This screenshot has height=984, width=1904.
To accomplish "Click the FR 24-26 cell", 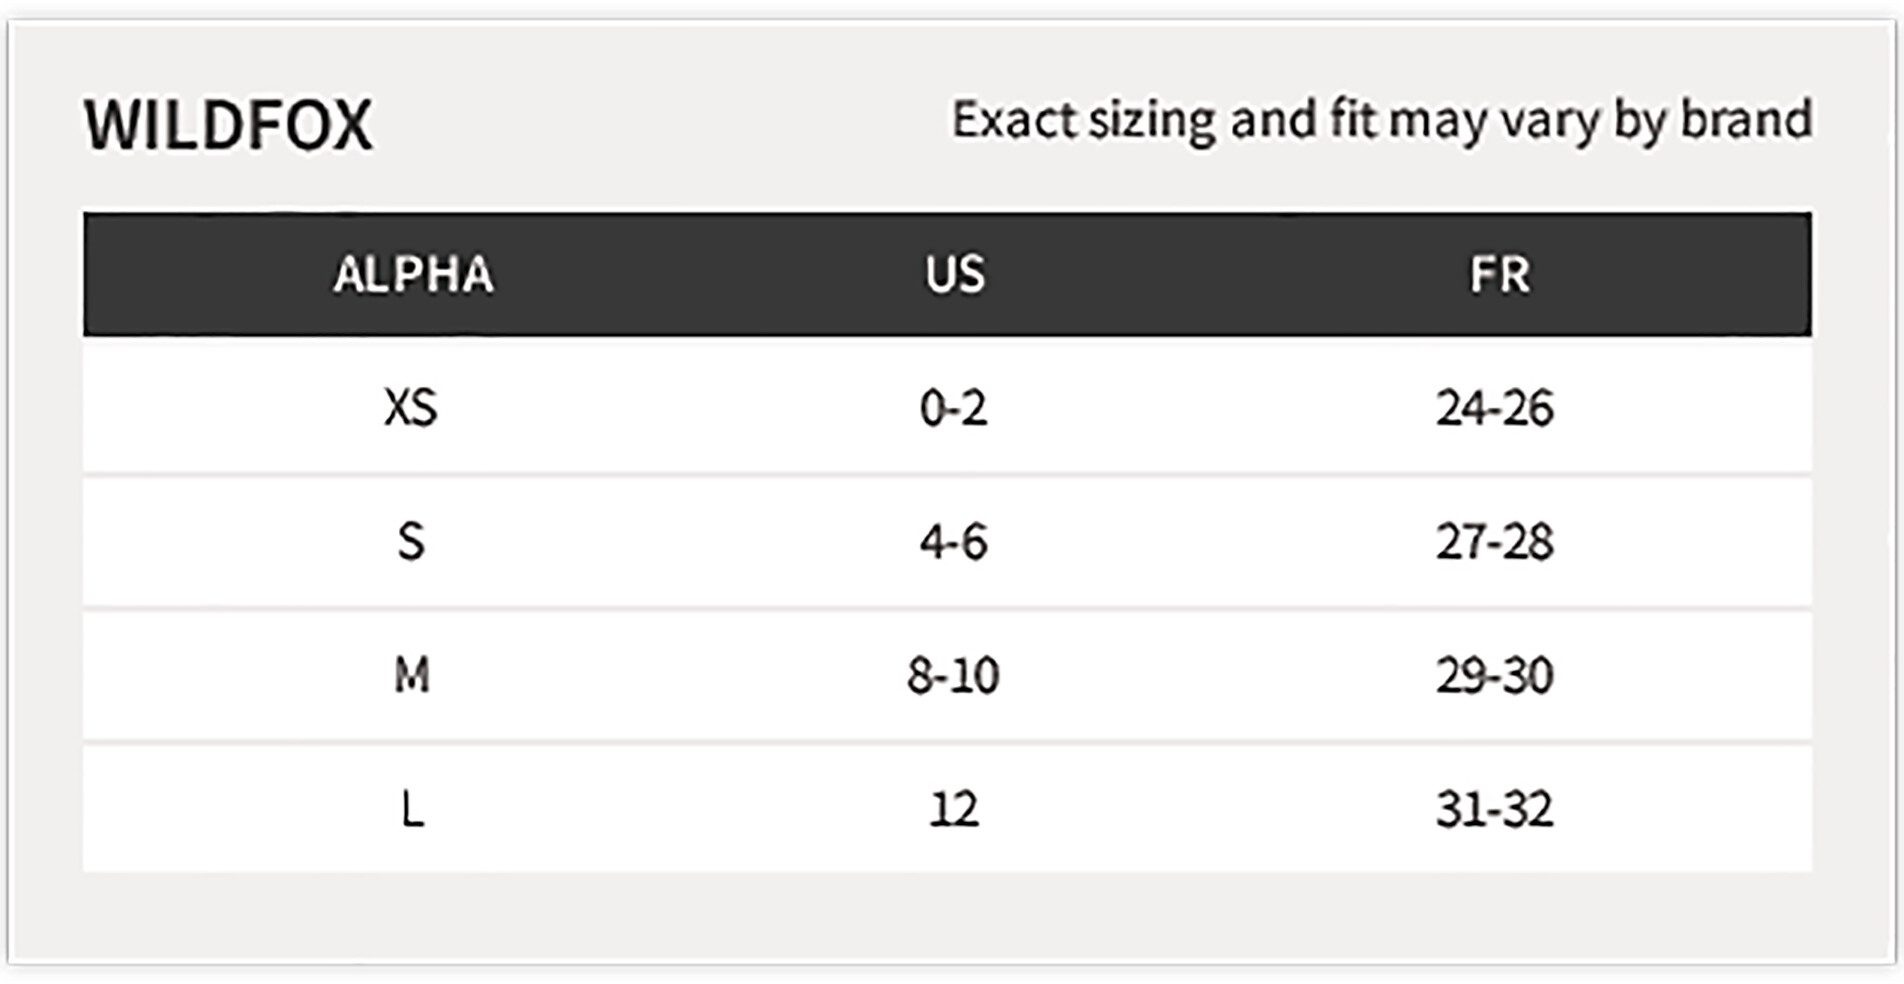I will 1495,408.
